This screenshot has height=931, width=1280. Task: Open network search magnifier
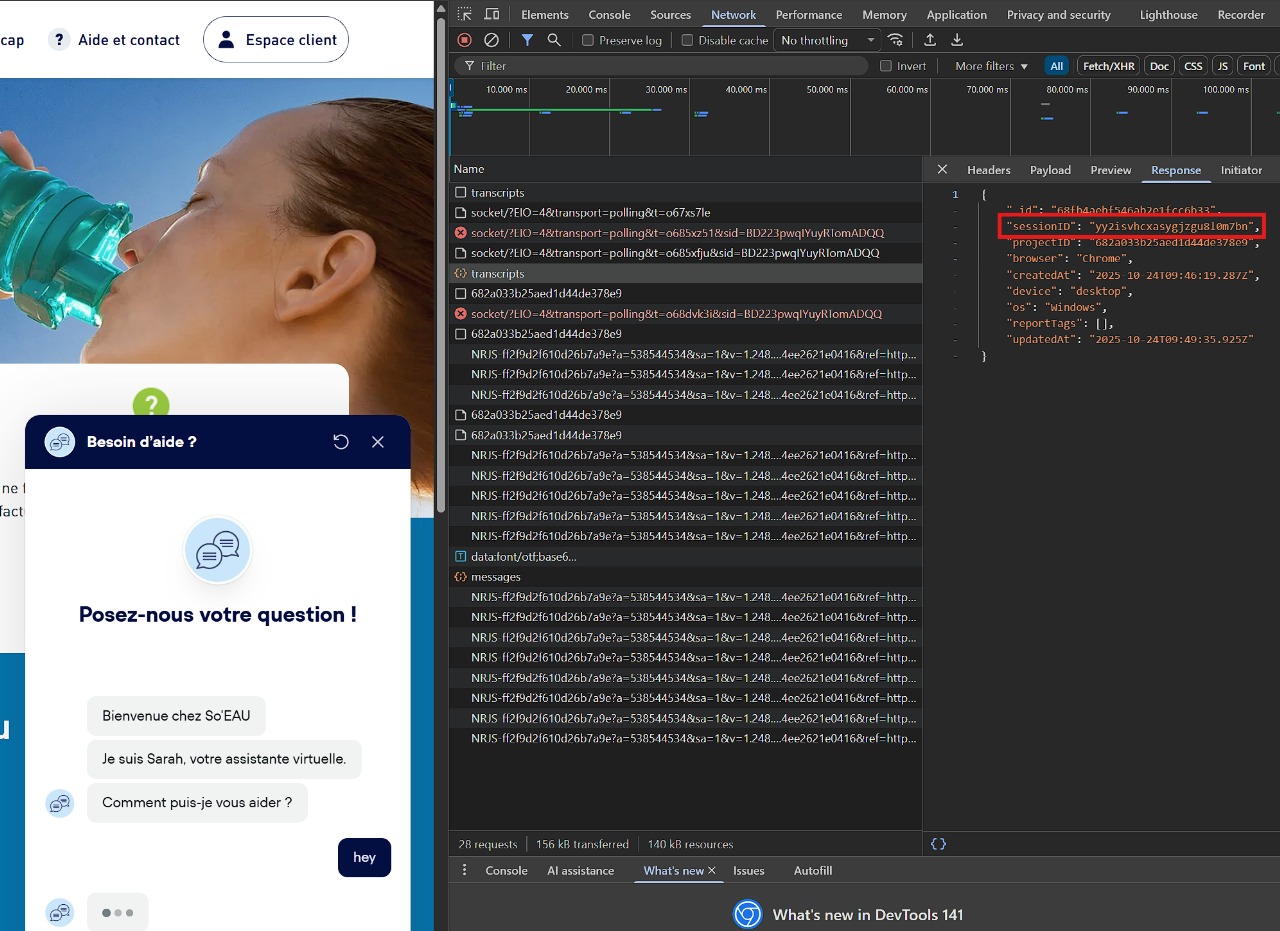coord(554,40)
